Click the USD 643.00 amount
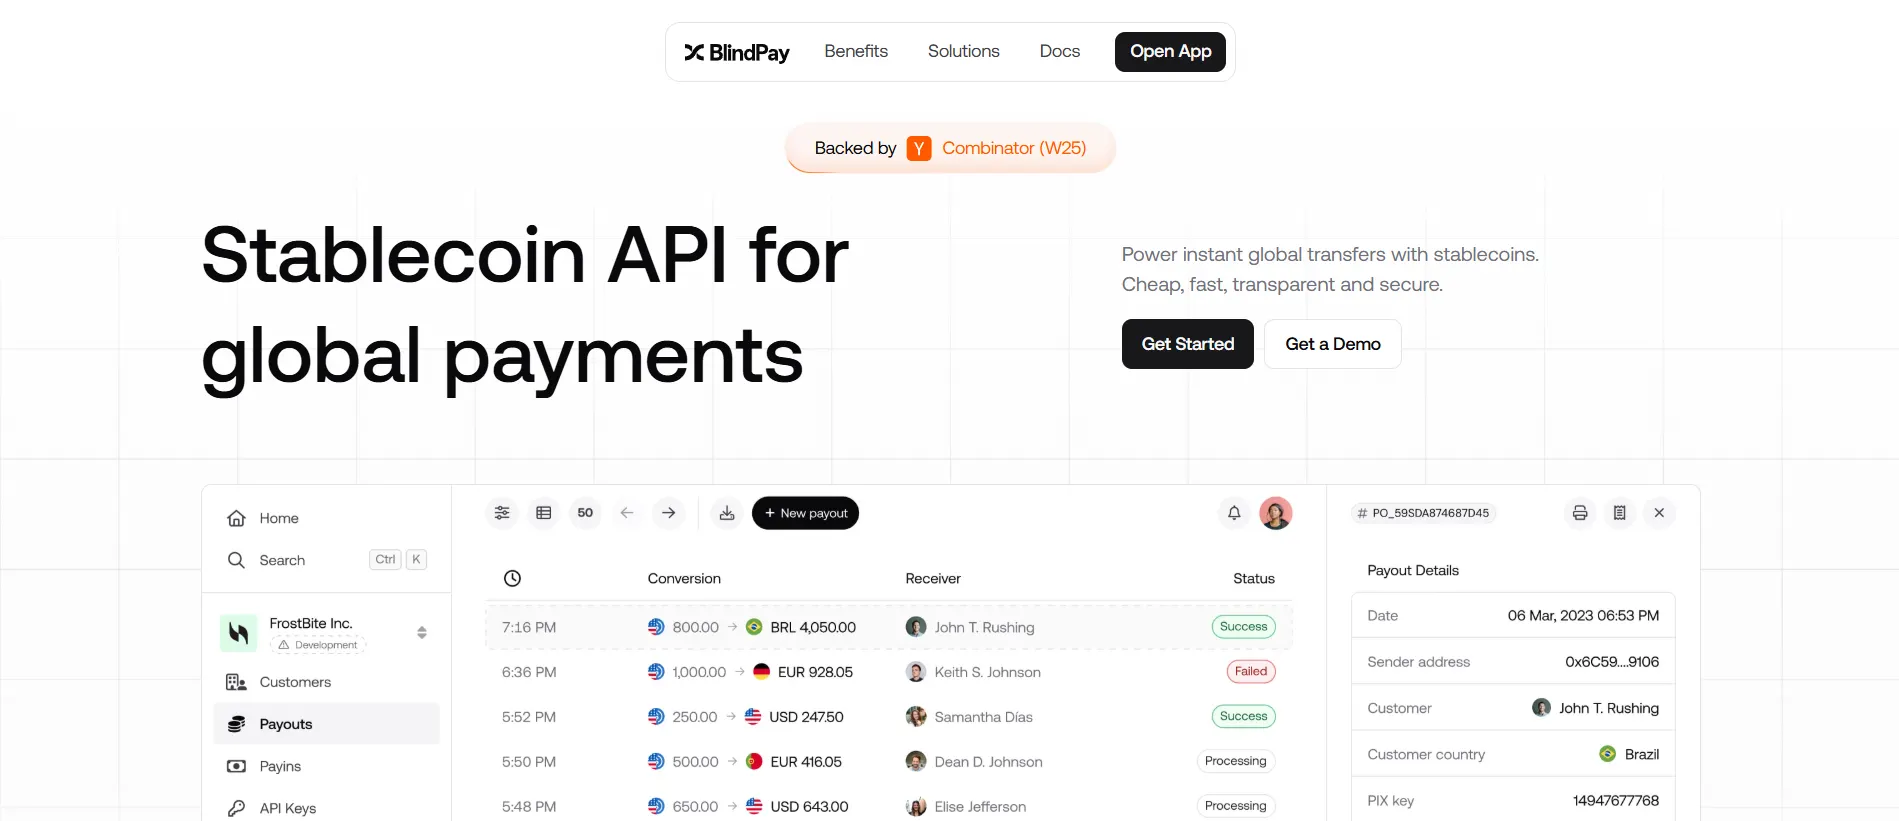The height and width of the screenshot is (821, 1899). click(809, 807)
